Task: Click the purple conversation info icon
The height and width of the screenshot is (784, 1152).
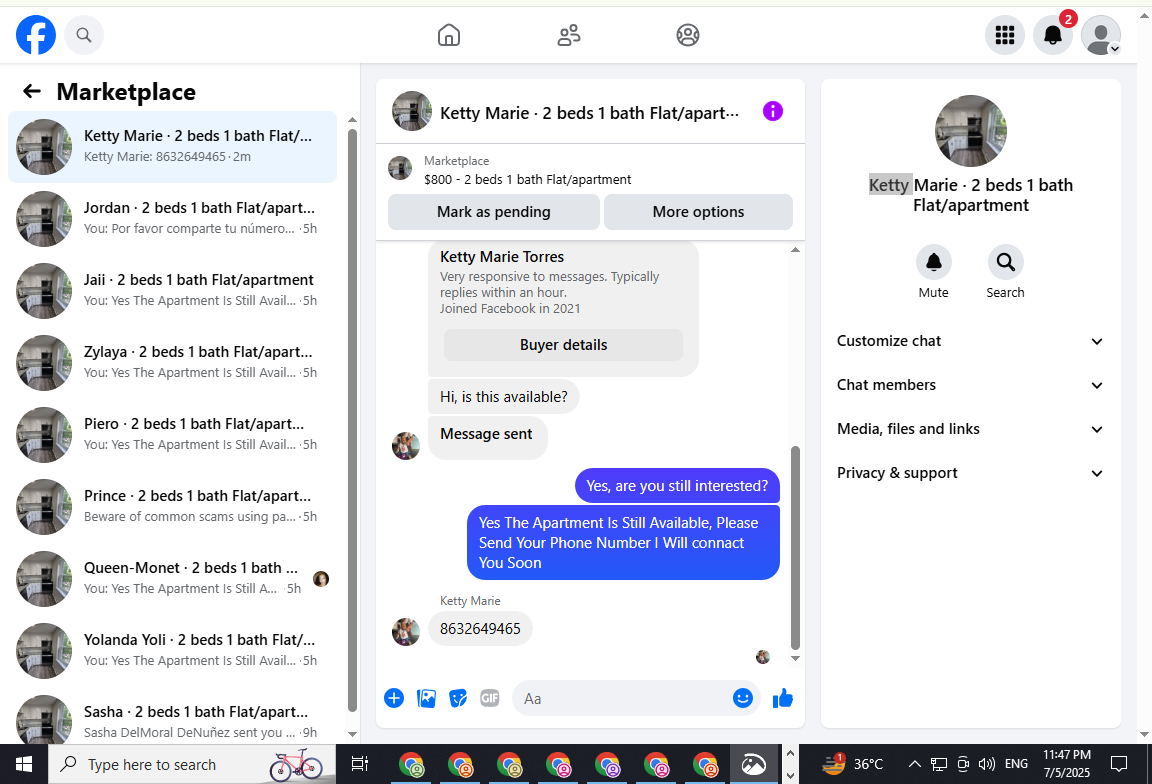Action: [772, 112]
